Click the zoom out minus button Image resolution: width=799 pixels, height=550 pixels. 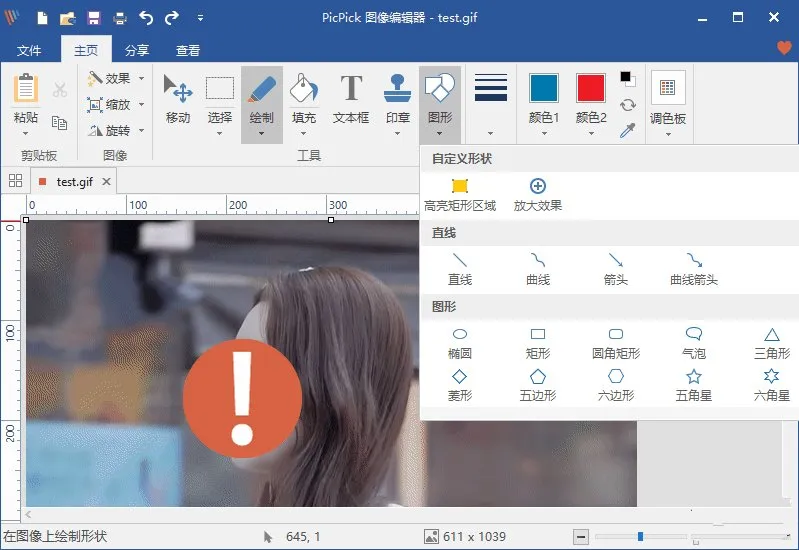click(x=581, y=537)
